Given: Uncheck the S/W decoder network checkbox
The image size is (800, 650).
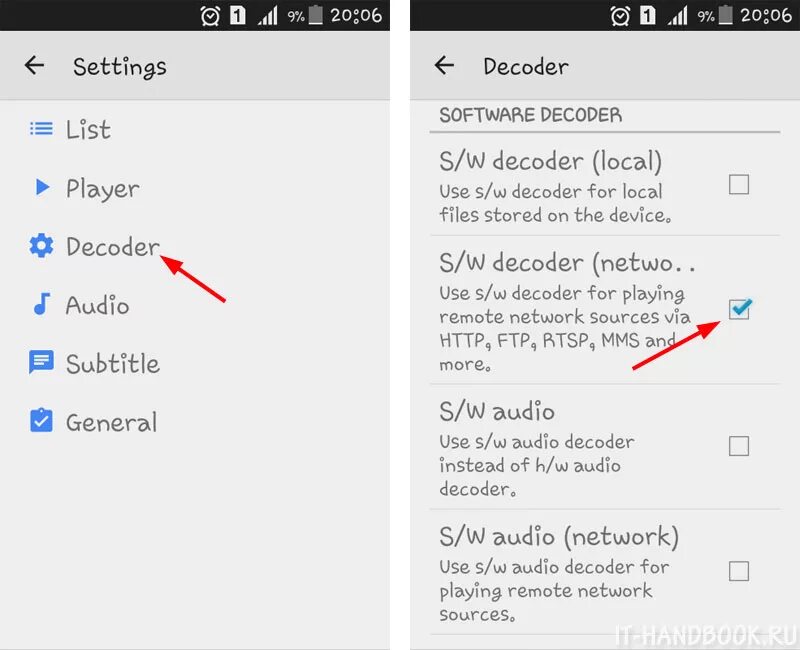Looking at the screenshot, I should pyautogui.click(x=739, y=309).
